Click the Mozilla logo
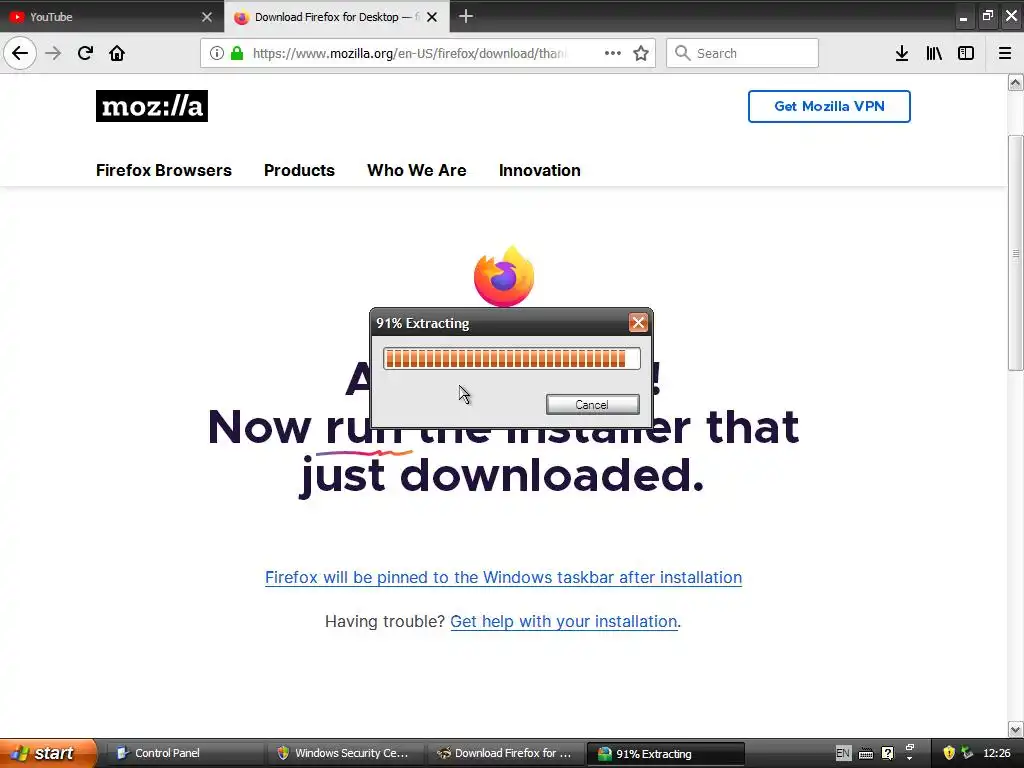This screenshot has width=1024, height=768. (152, 106)
